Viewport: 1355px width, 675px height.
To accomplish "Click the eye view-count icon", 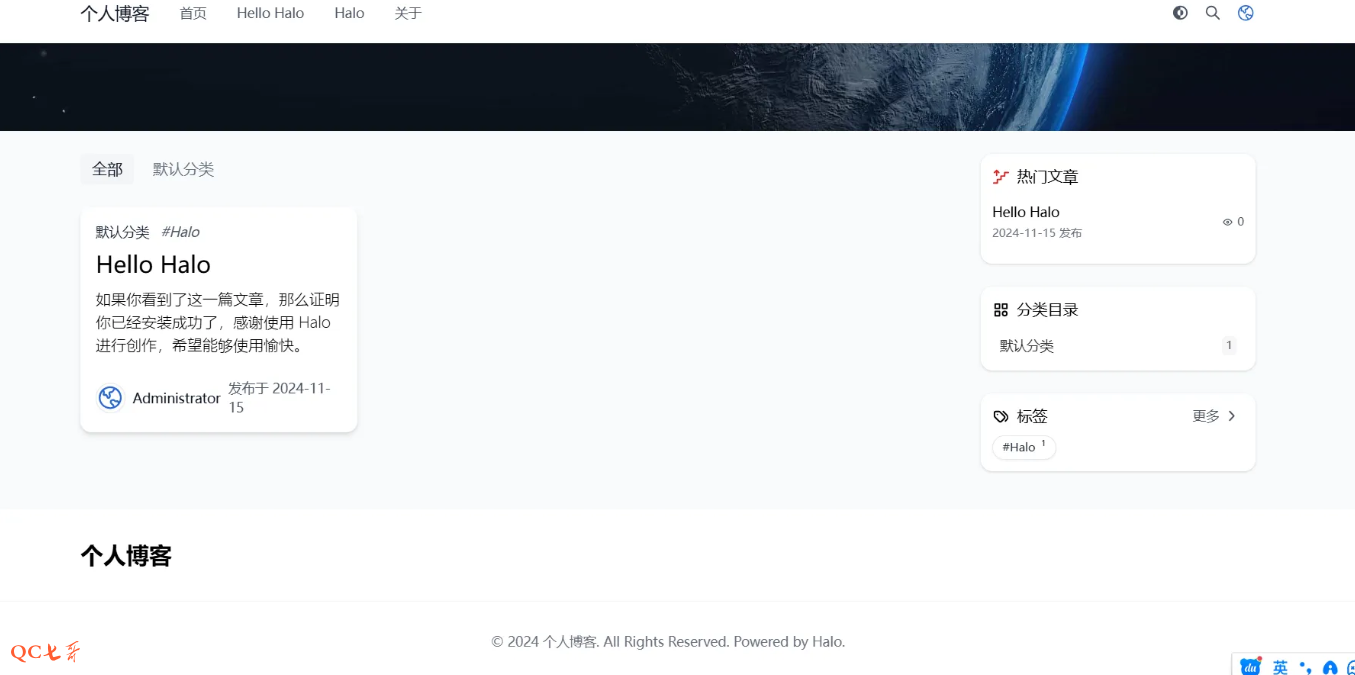I will pos(1227,222).
